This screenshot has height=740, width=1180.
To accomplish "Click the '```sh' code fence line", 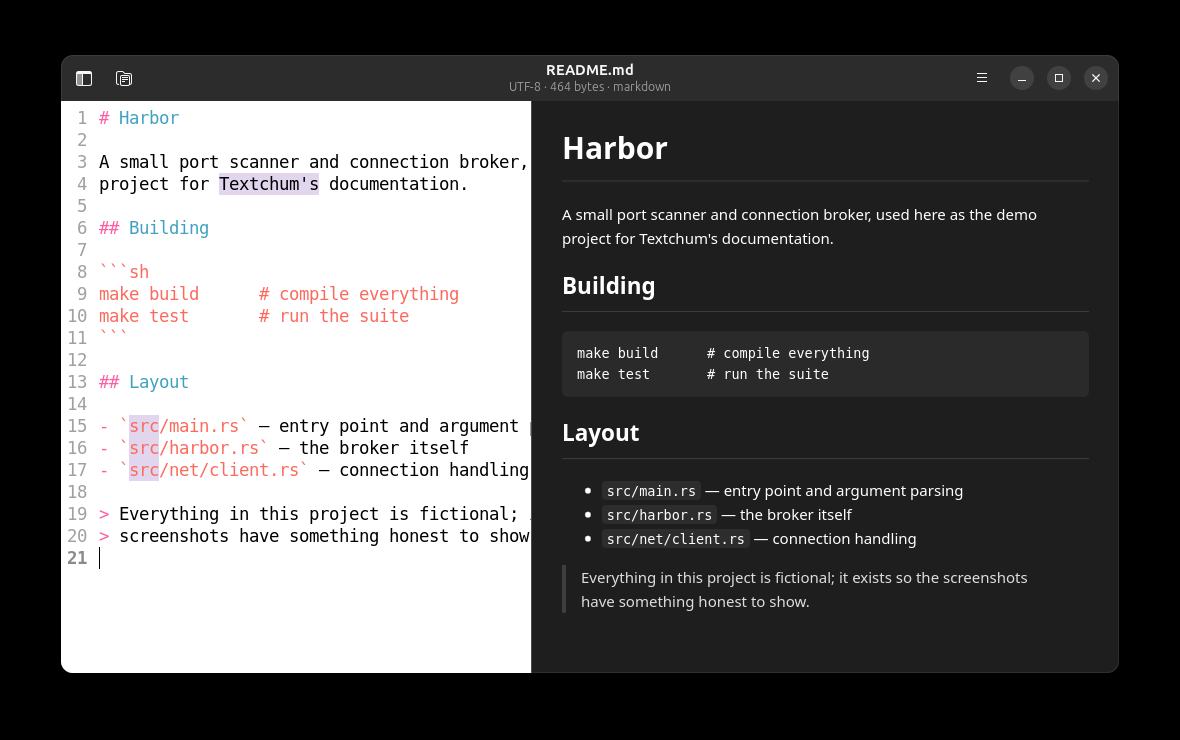I will (x=124, y=272).
